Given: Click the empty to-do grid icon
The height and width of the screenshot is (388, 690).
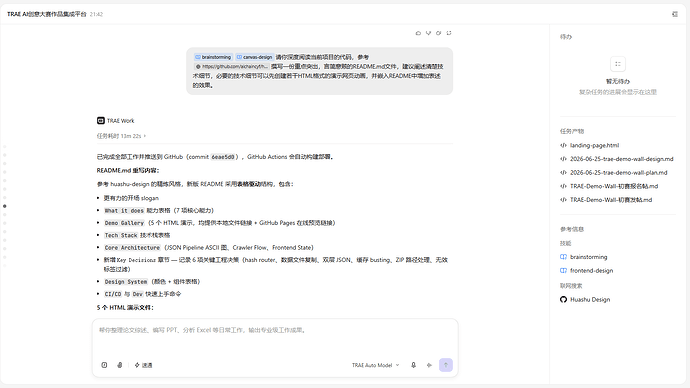Looking at the screenshot, I should [618, 64].
